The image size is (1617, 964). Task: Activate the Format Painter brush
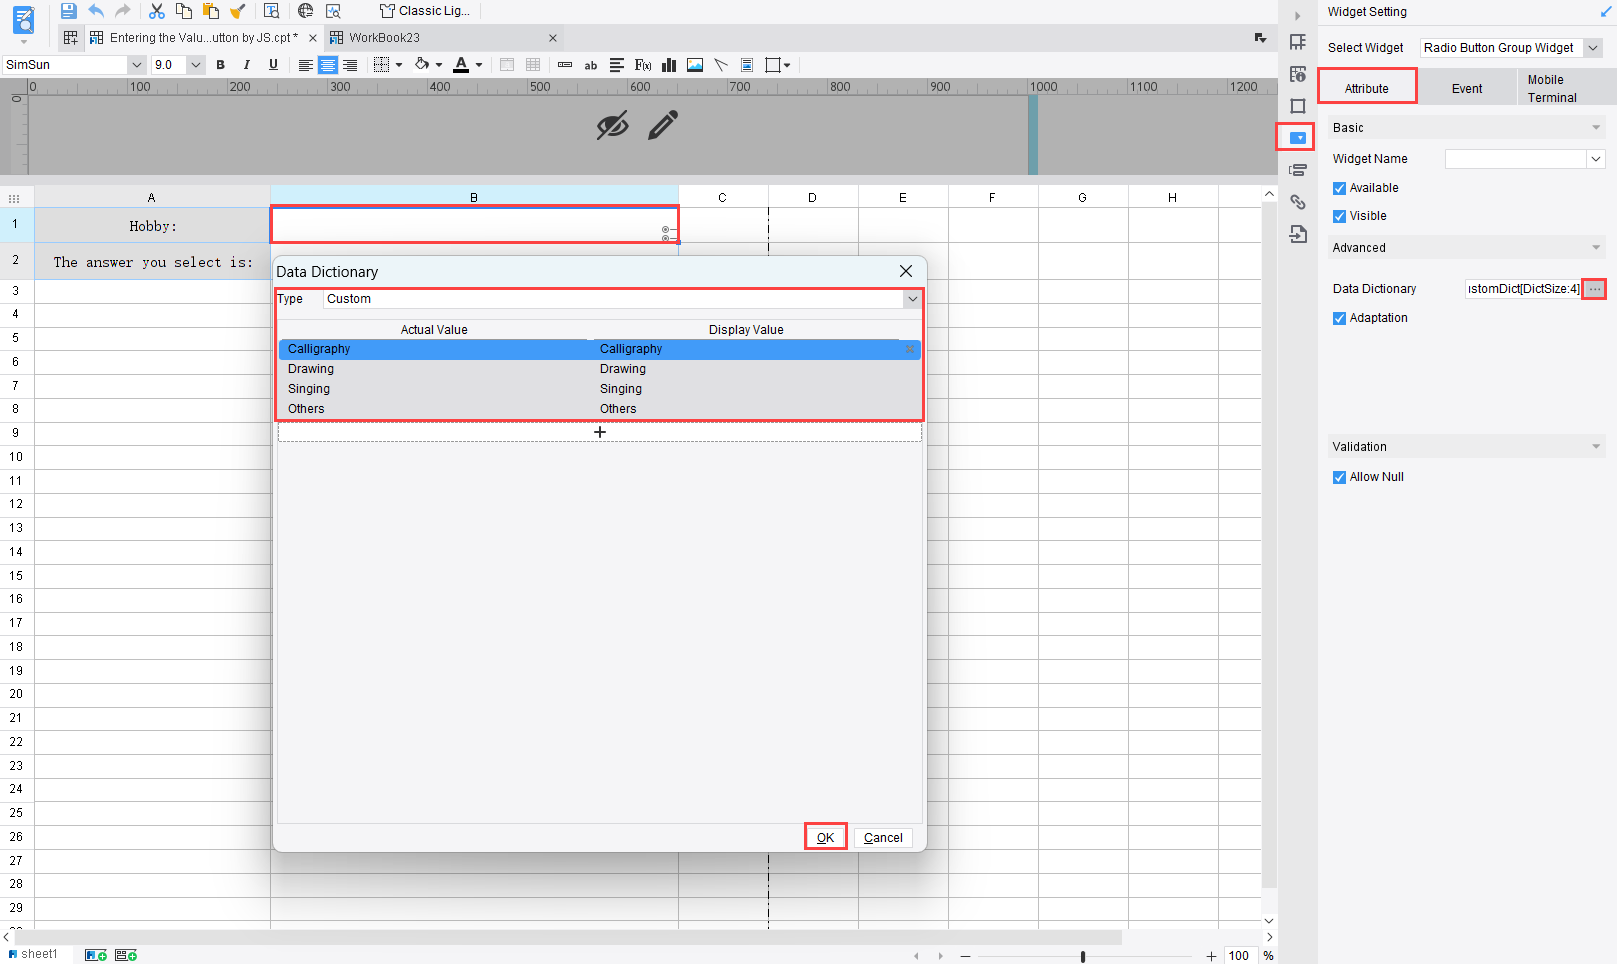point(238,11)
